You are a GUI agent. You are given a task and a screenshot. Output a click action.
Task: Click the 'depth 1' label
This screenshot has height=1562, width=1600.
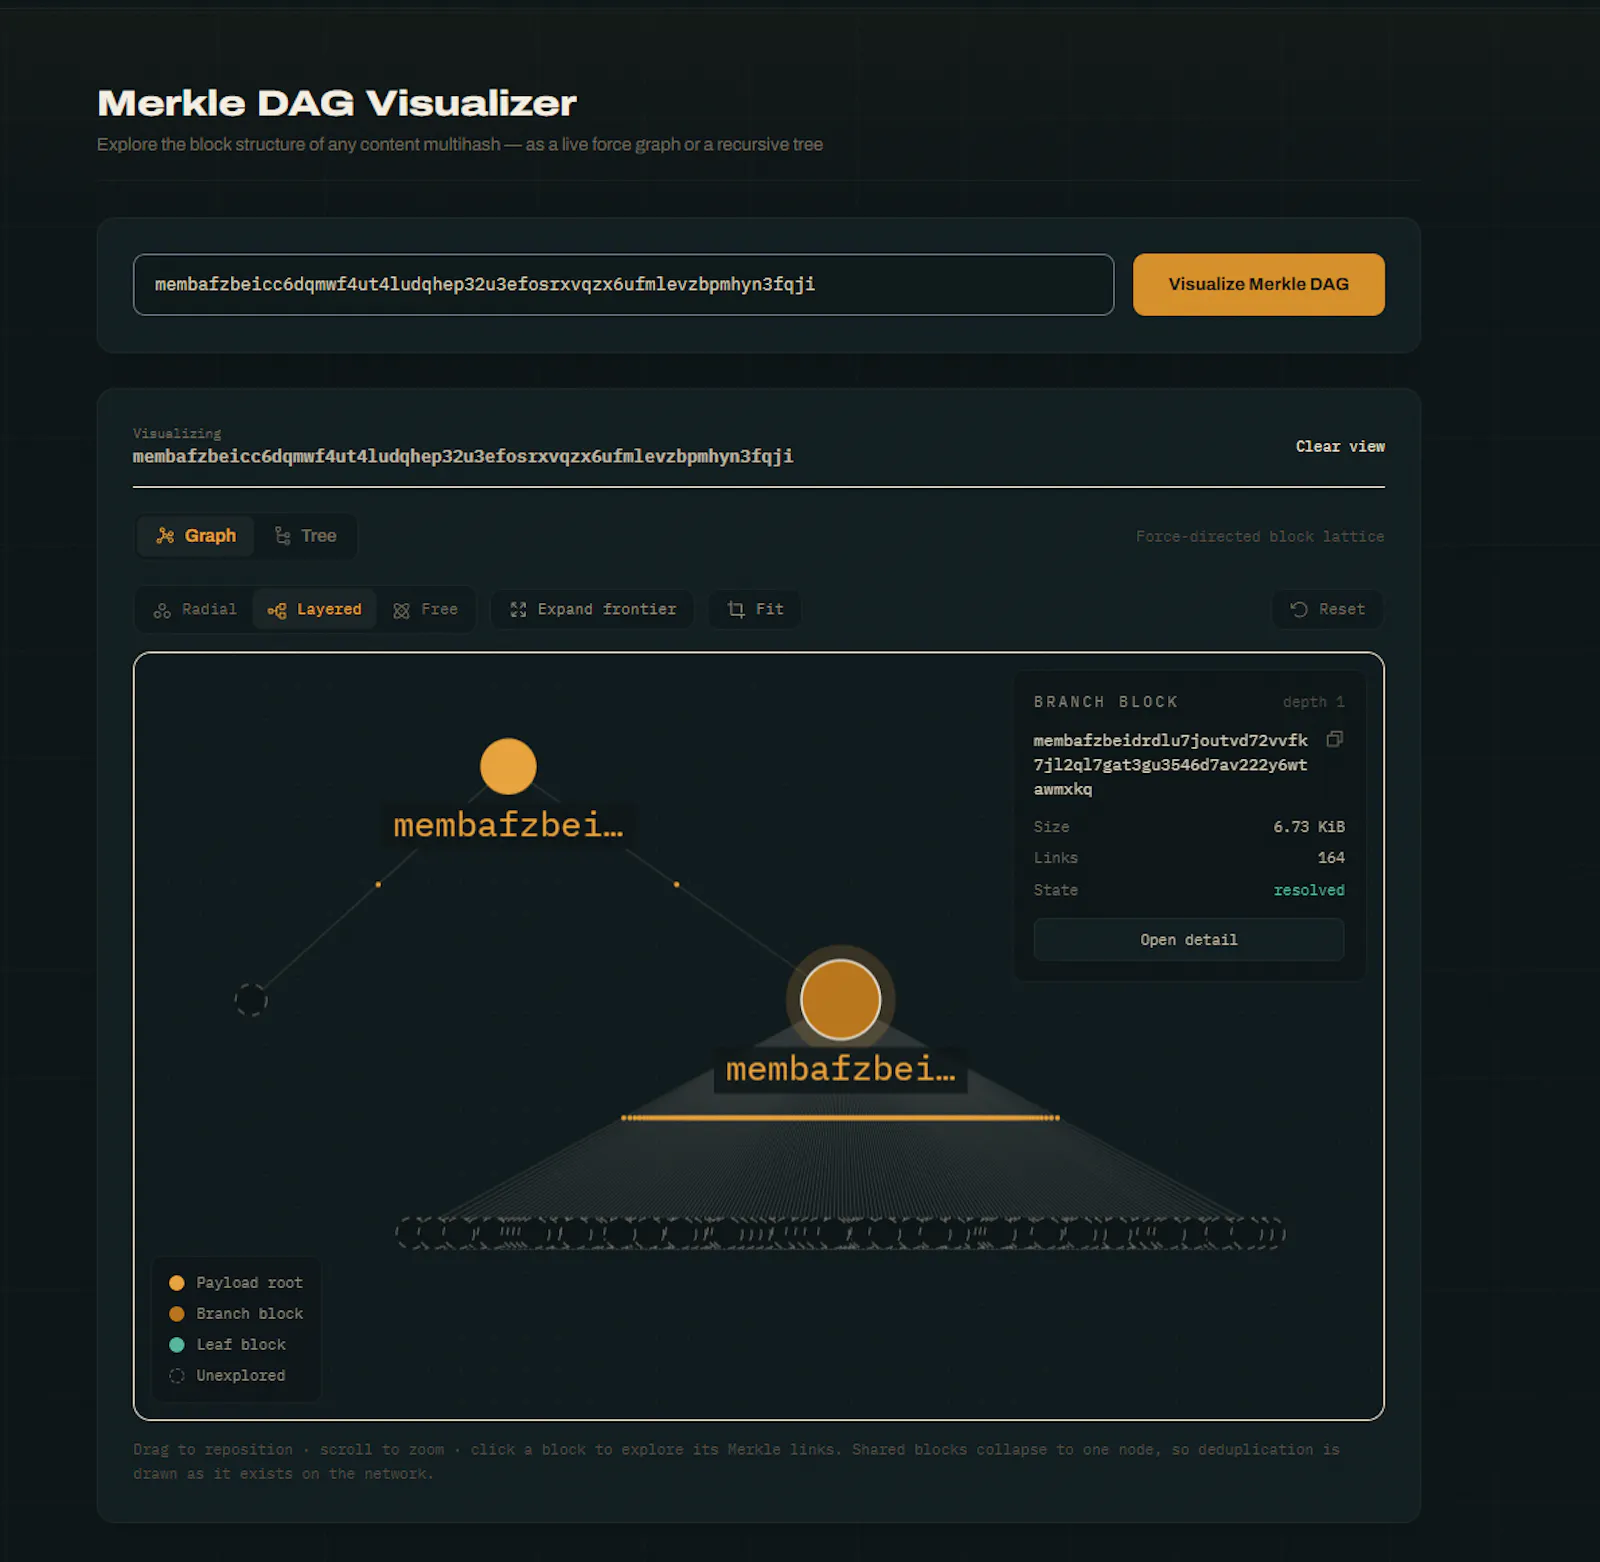pos(1313,702)
